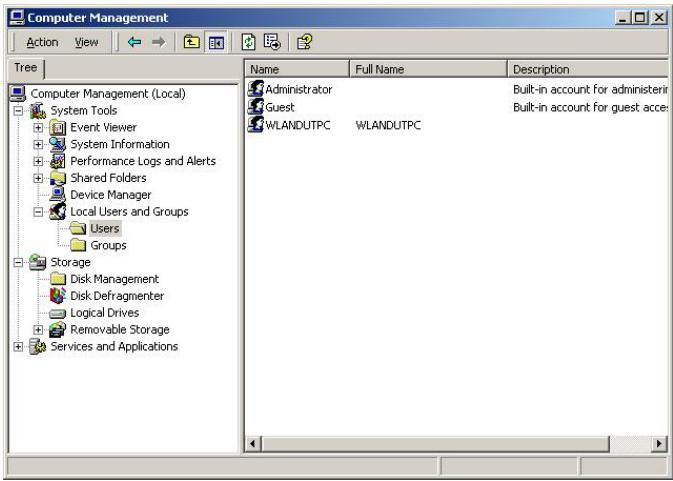Click the Up one level toolbar icon
The width and height of the screenshot is (673, 481).
[x=191, y=42]
